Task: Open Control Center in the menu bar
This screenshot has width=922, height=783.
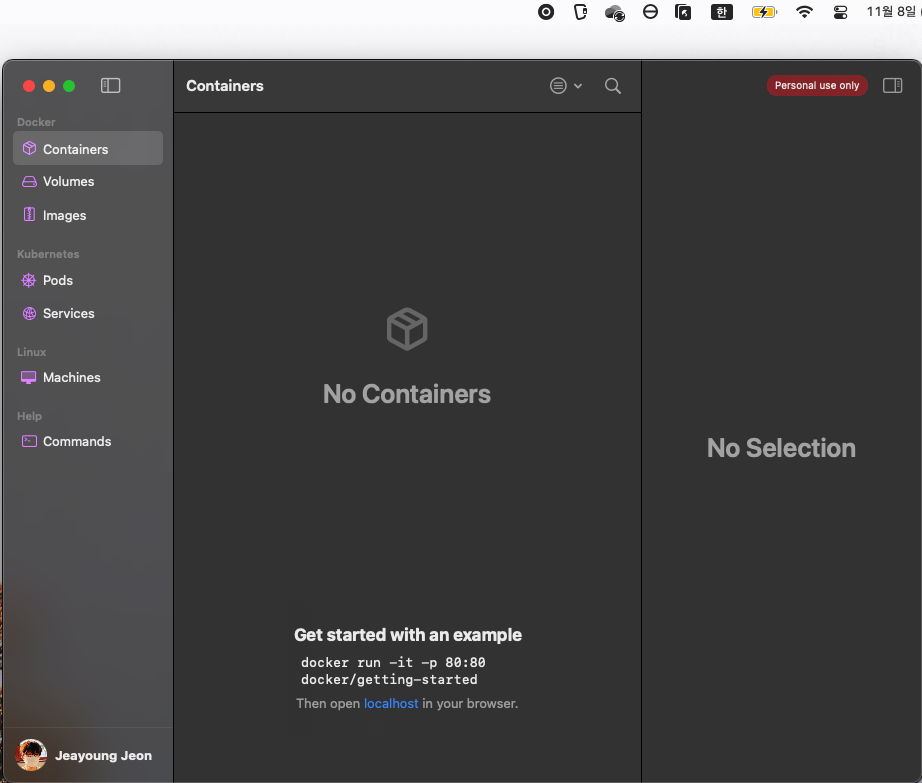Action: 840,12
